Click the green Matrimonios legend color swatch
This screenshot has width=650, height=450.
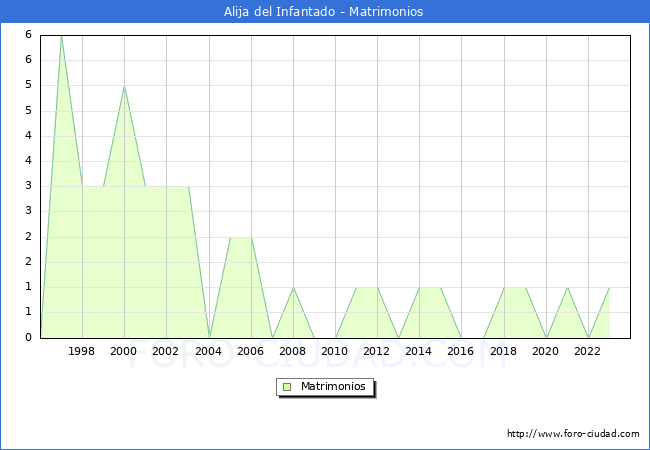(x=287, y=387)
